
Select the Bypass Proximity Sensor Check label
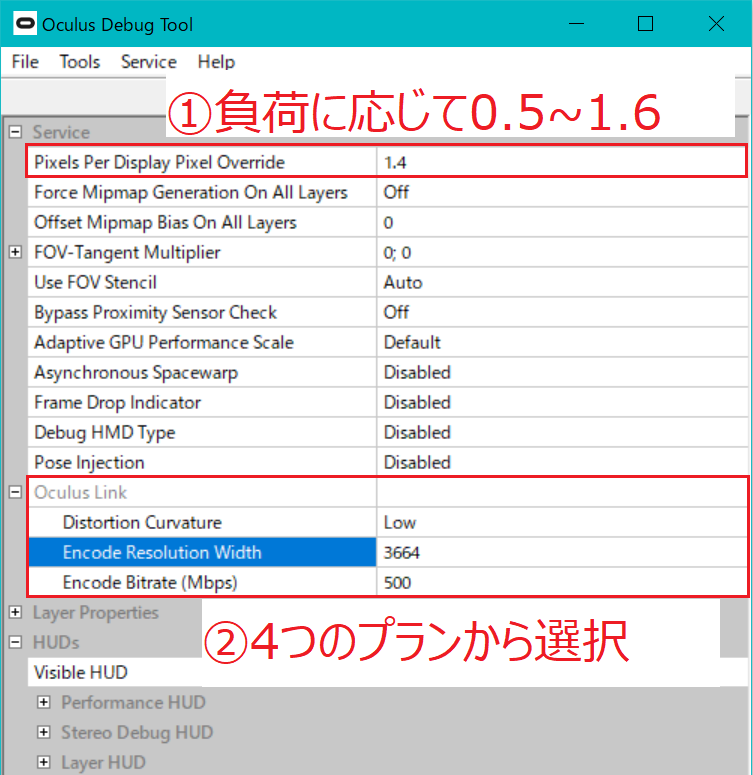(155, 312)
